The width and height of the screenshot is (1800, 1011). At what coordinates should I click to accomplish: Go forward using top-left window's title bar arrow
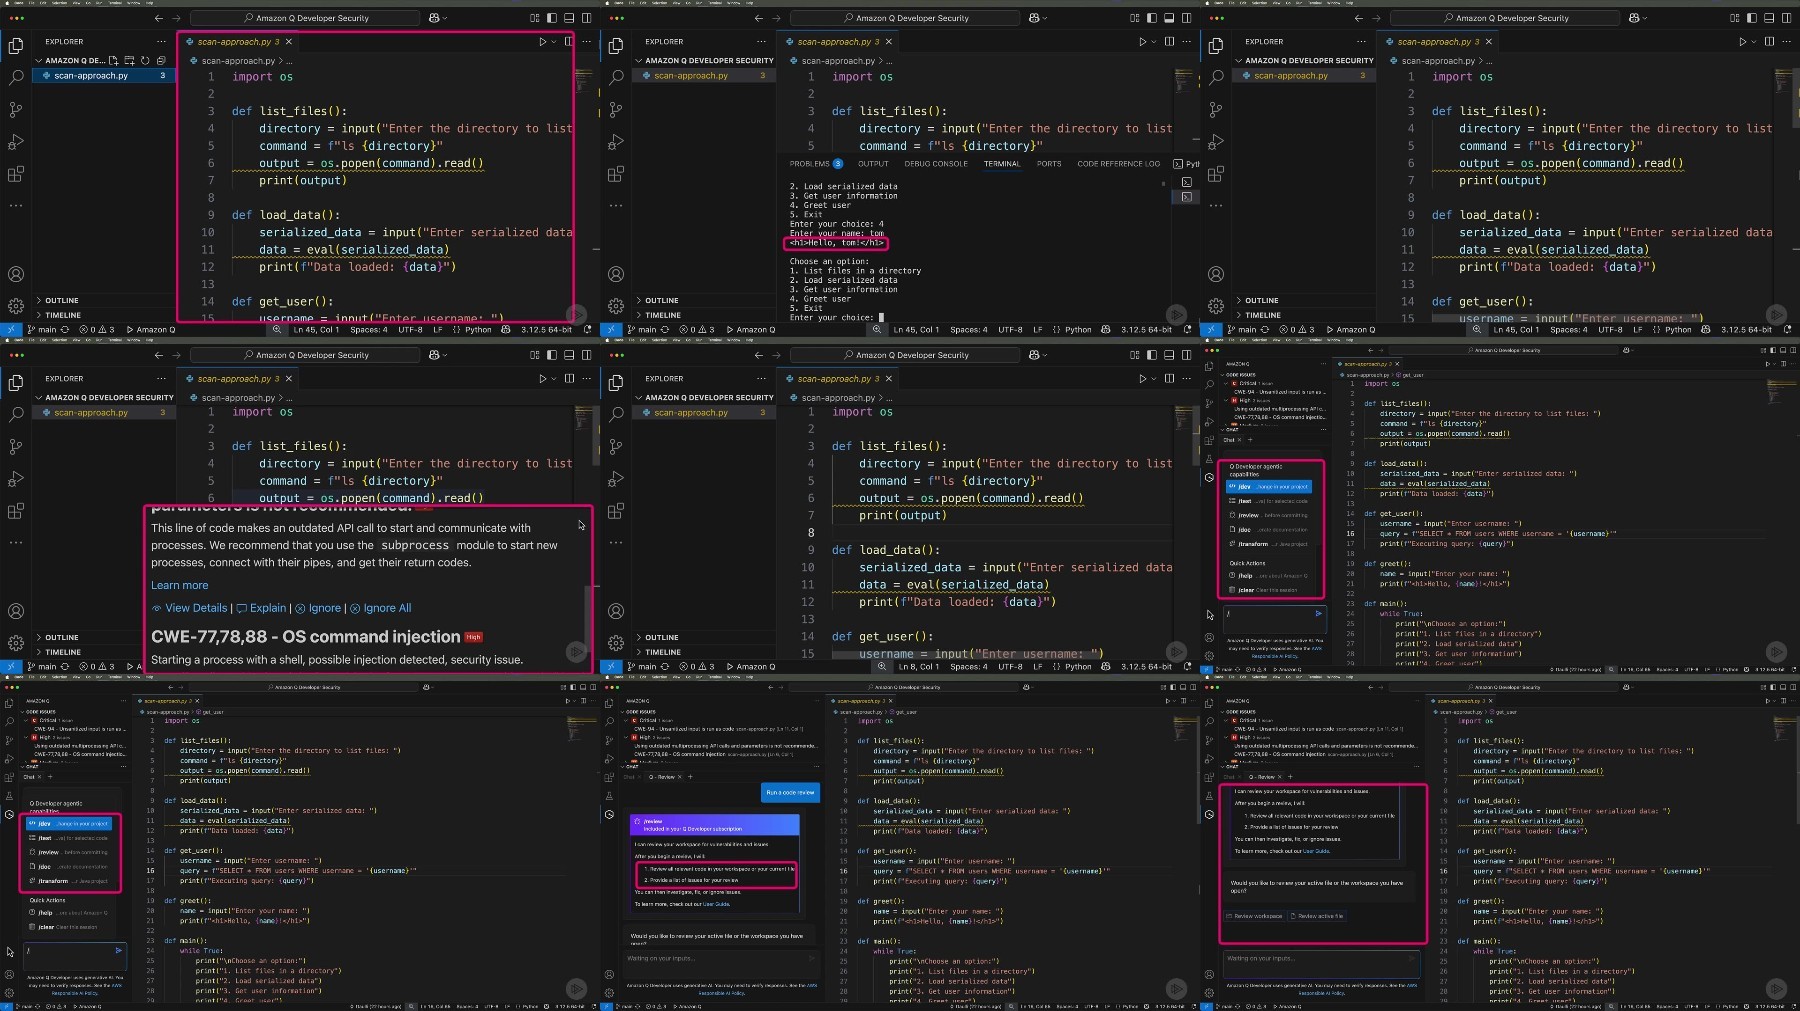(177, 18)
